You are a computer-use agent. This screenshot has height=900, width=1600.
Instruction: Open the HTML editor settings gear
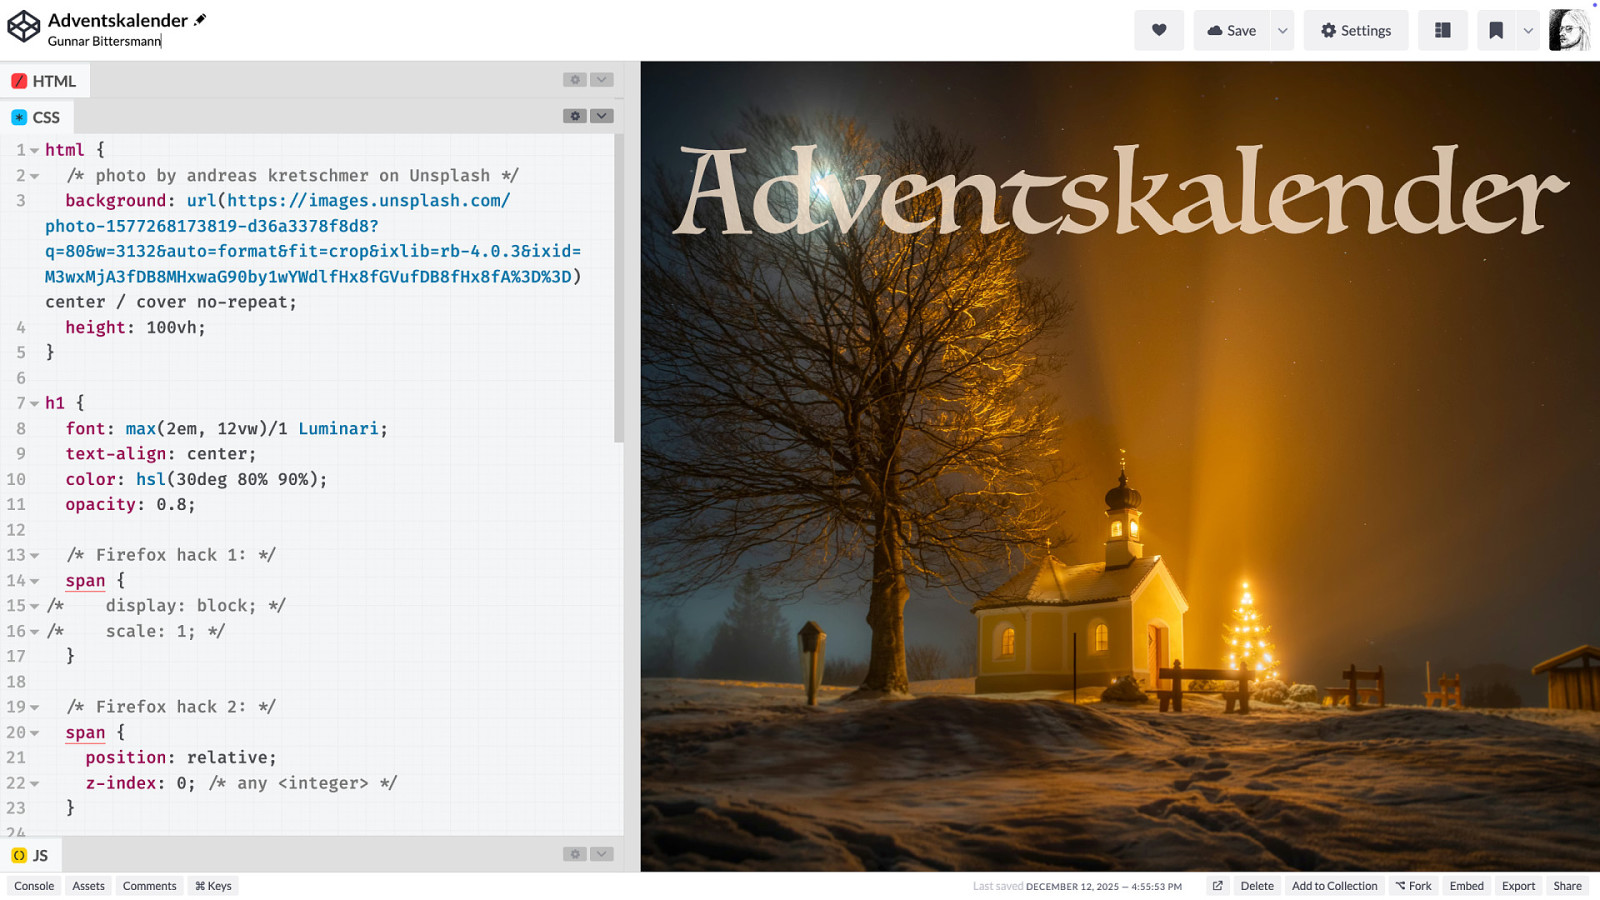click(x=574, y=80)
